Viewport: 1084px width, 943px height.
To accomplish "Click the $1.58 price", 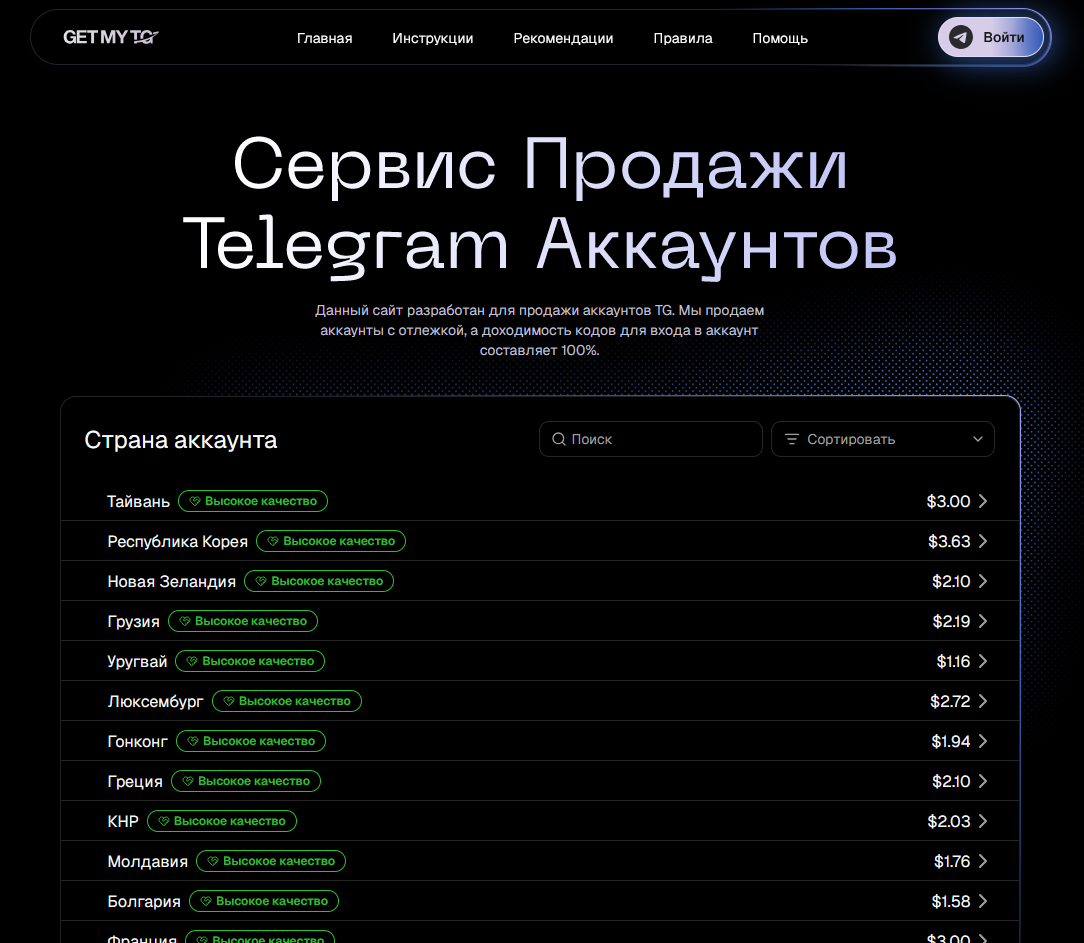I will (x=951, y=902).
